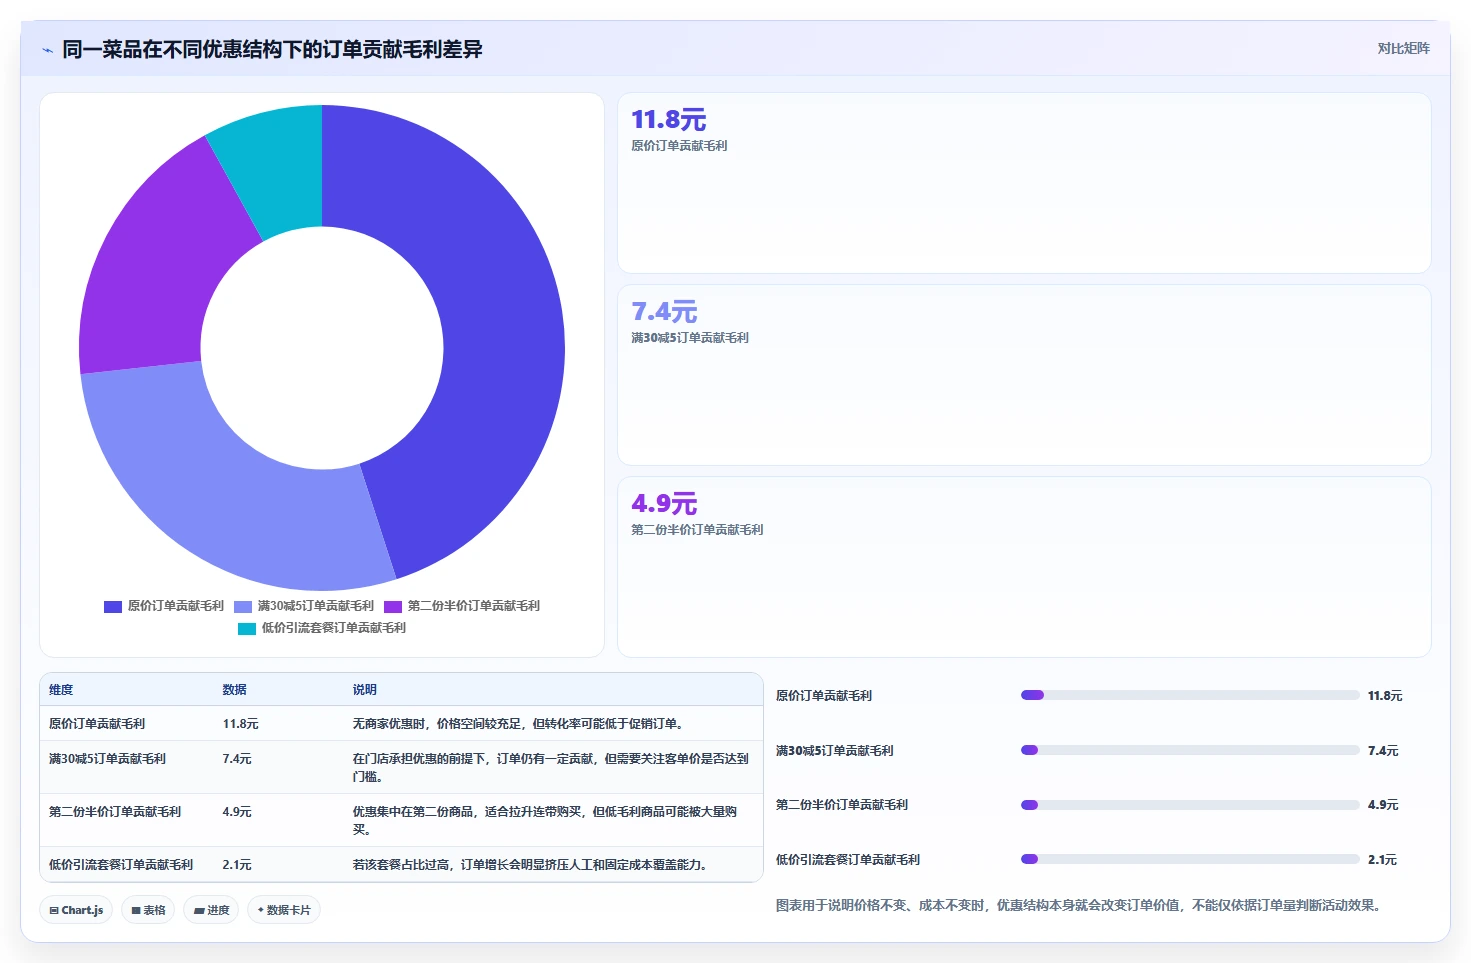Click the 对比矩阵 label in header
Viewport: 1471px width, 963px height.
point(1403,48)
